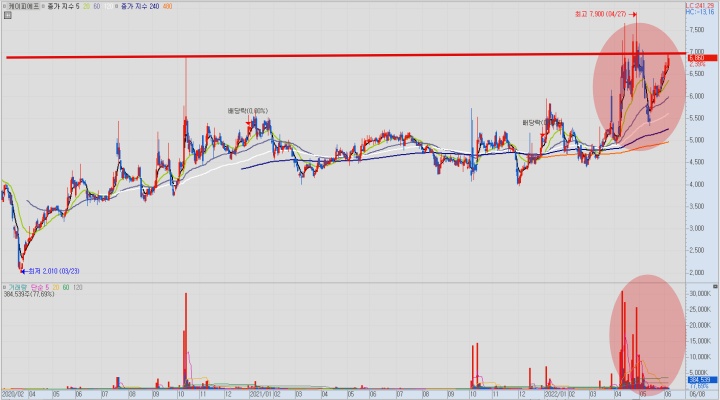This screenshot has height=400, width=720.
Task: Click the purple 60 moving-average legend
Action: [x=97, y=6]
